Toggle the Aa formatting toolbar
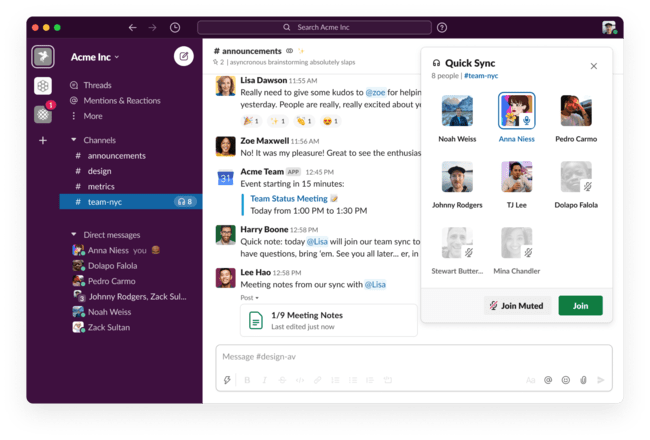 (530, 380)
